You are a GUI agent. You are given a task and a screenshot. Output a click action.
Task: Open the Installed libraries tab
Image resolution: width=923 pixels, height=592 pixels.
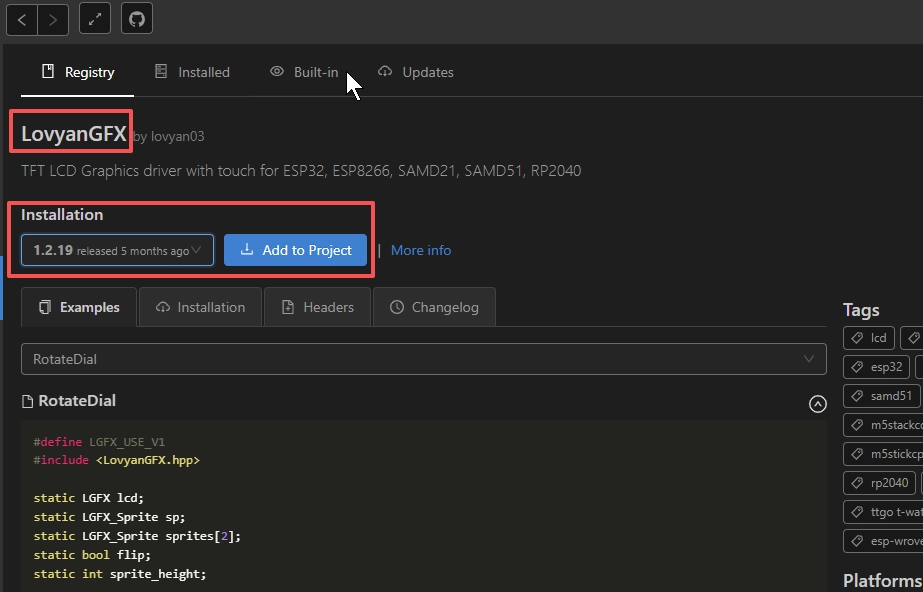(192, 72)
